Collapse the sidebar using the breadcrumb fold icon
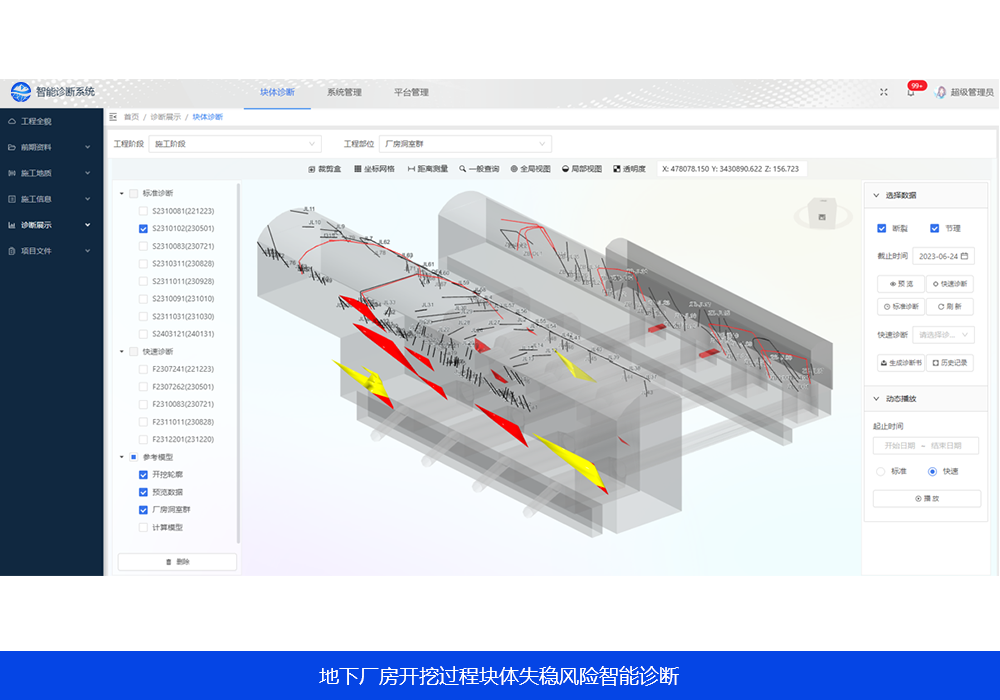Image resolution: width=1000 pixels, height=700 pixels. pyautogui.click(x=113, y=117)
